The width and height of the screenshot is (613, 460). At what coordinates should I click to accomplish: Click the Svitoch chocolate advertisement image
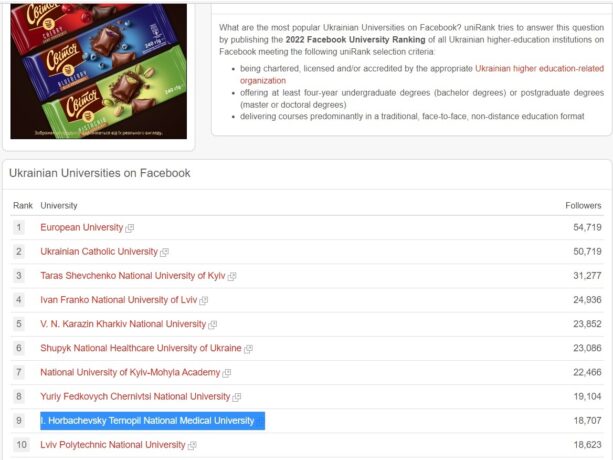[x=98, y=68]
